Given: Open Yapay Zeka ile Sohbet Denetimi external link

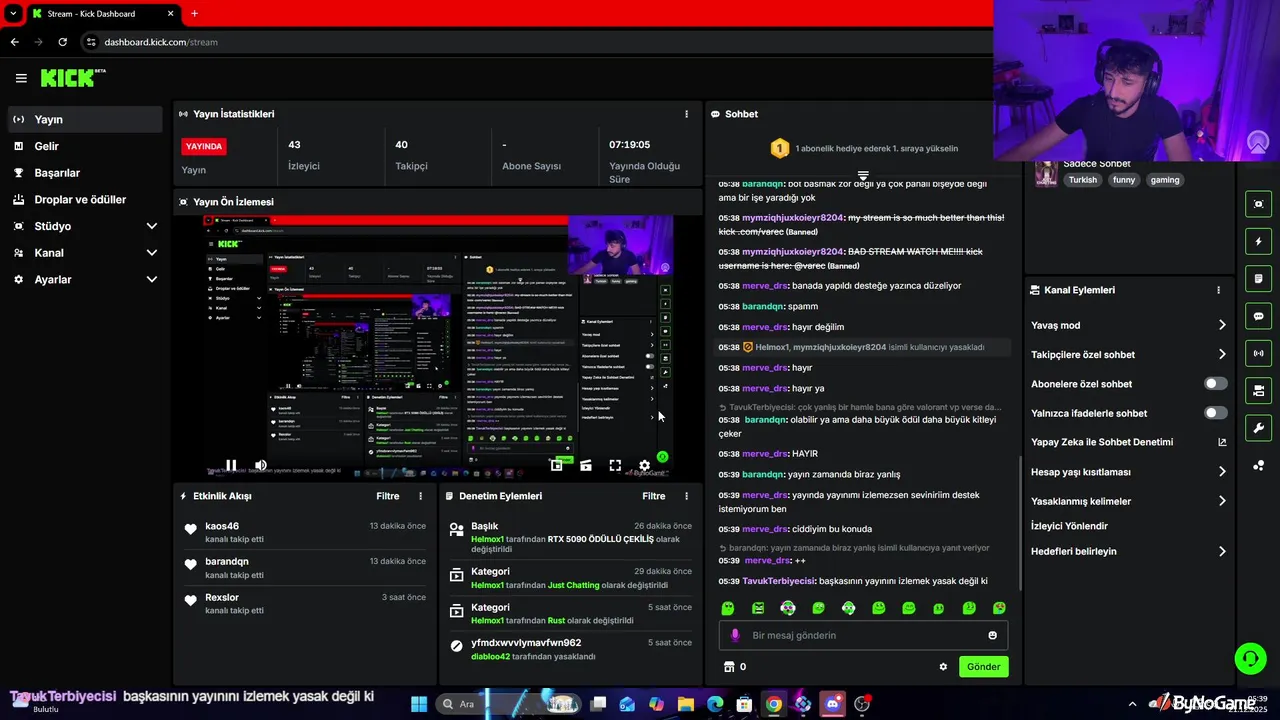Looking at the screenshot, I should 1222,442.
